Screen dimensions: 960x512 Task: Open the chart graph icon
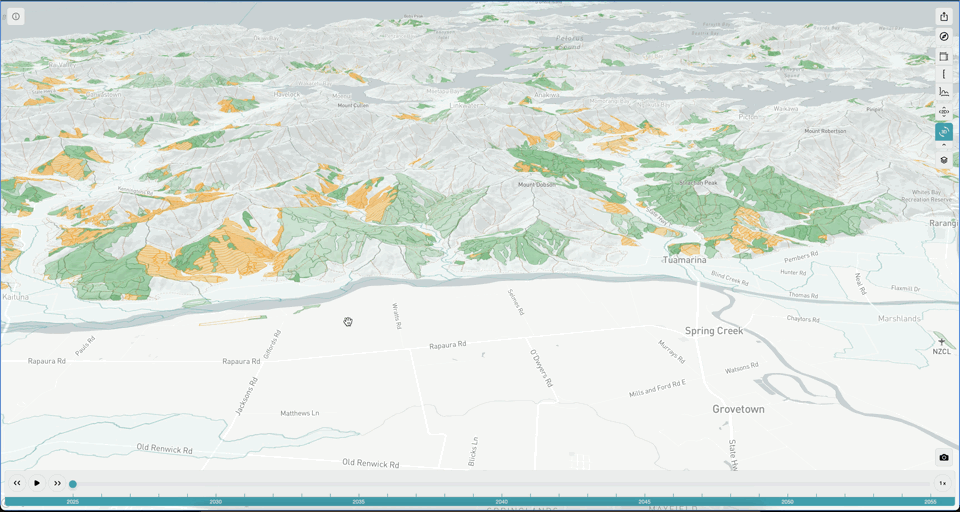tap(944, 92)
